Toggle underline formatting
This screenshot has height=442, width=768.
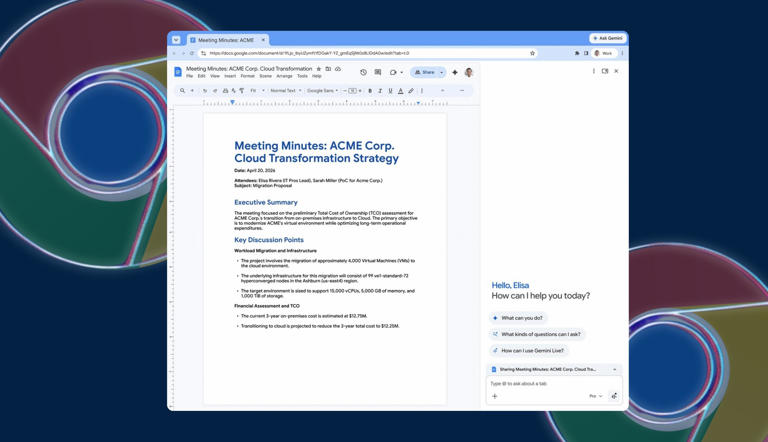(390, 91)
